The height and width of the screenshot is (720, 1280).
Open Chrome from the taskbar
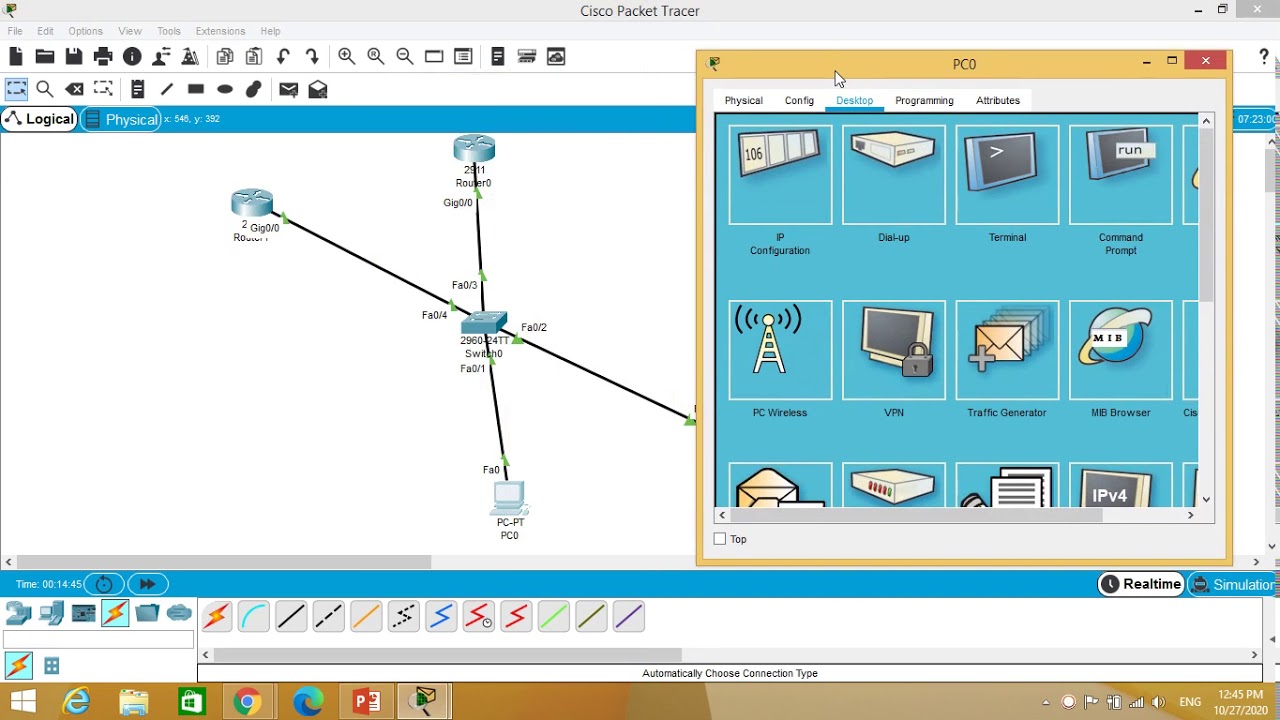click(247, 701)
